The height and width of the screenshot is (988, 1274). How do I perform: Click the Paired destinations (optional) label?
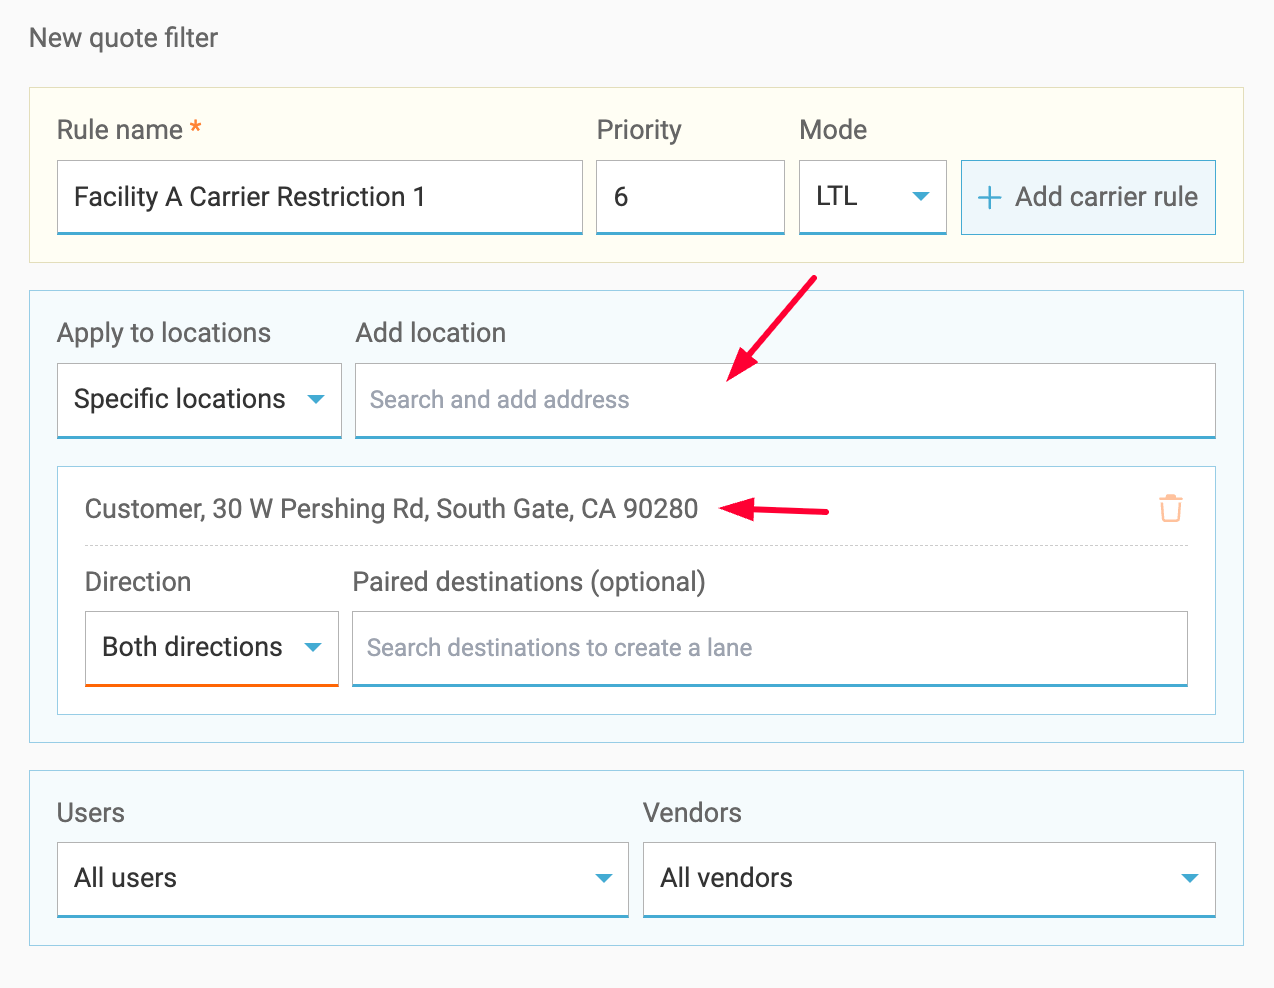click(529, 582)
